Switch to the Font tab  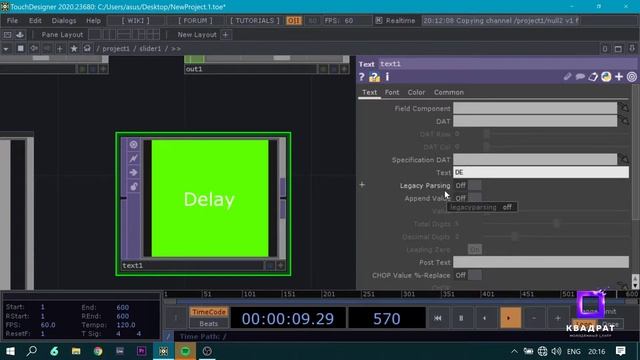pos(392,92)
